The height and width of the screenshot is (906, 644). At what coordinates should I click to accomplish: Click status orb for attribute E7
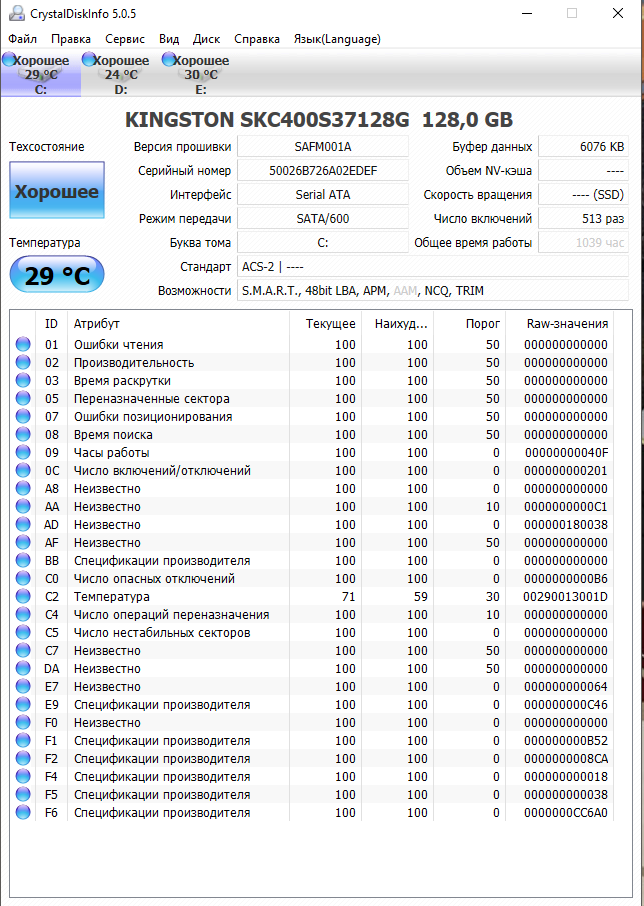click(23, 686)
